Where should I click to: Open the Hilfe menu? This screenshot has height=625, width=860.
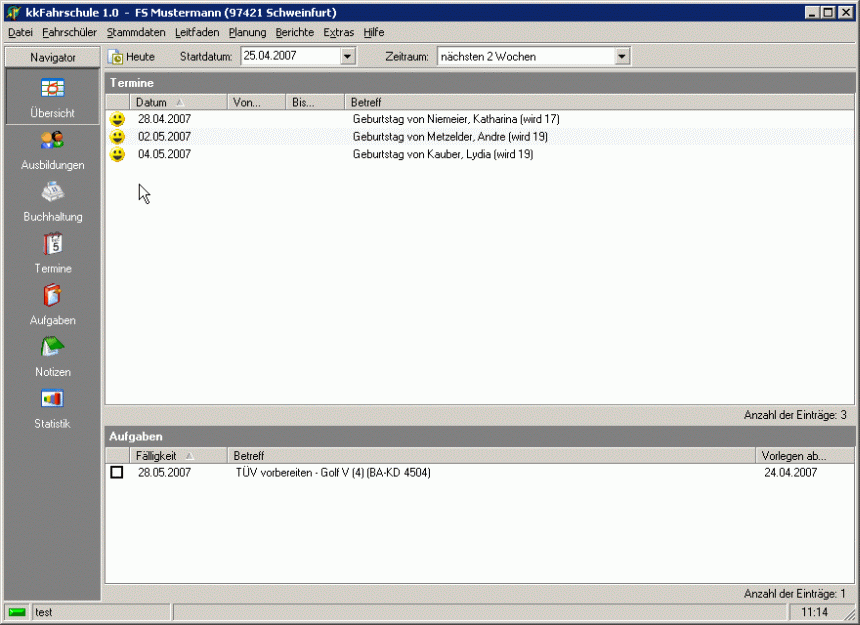coord(374,32)
